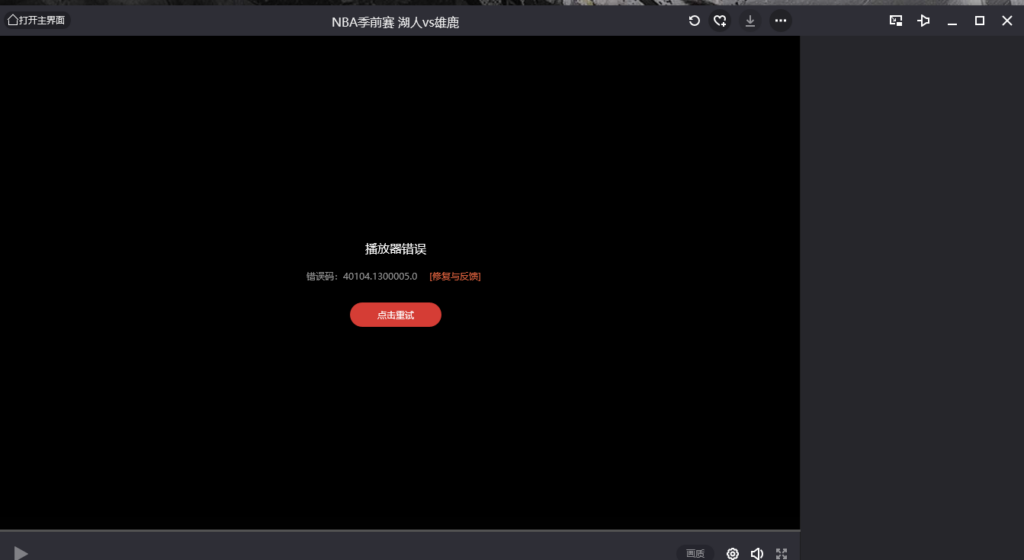This screenshot has height=560, width=1024.
Task: Mute the volume speaker icon
Action: (x=757, y=553)
